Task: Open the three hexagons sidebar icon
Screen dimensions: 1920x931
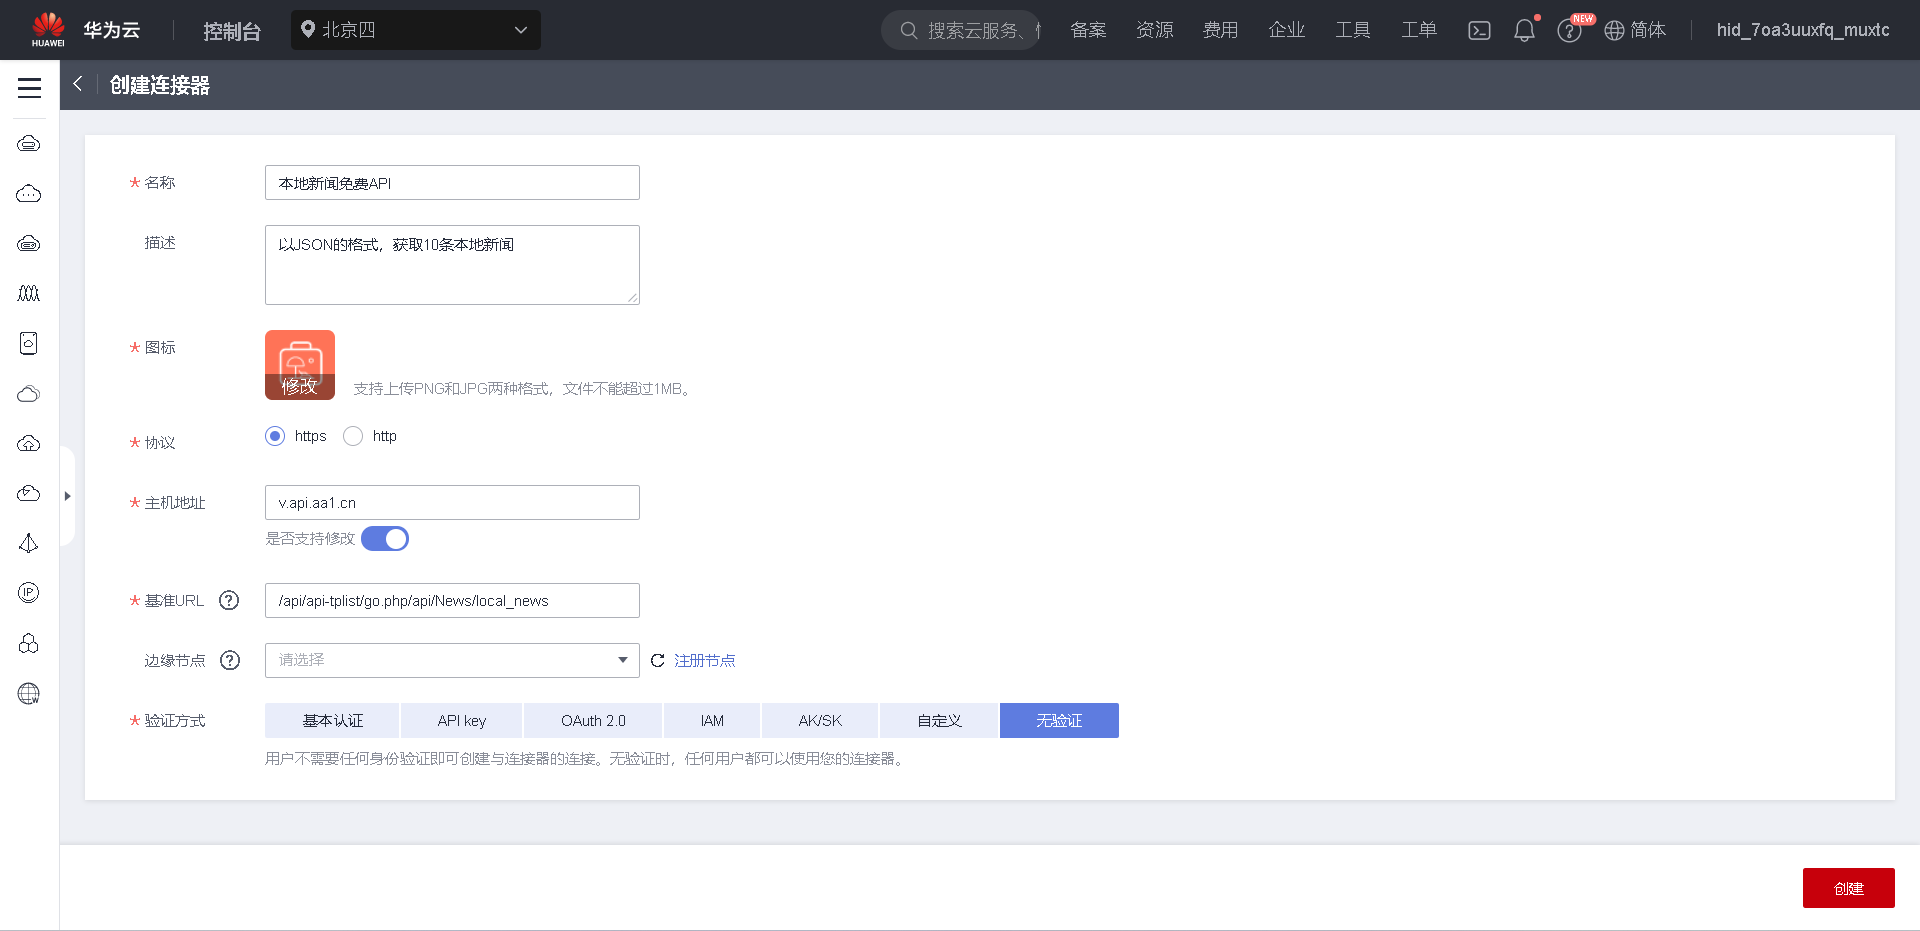Action: click(29, 643)
